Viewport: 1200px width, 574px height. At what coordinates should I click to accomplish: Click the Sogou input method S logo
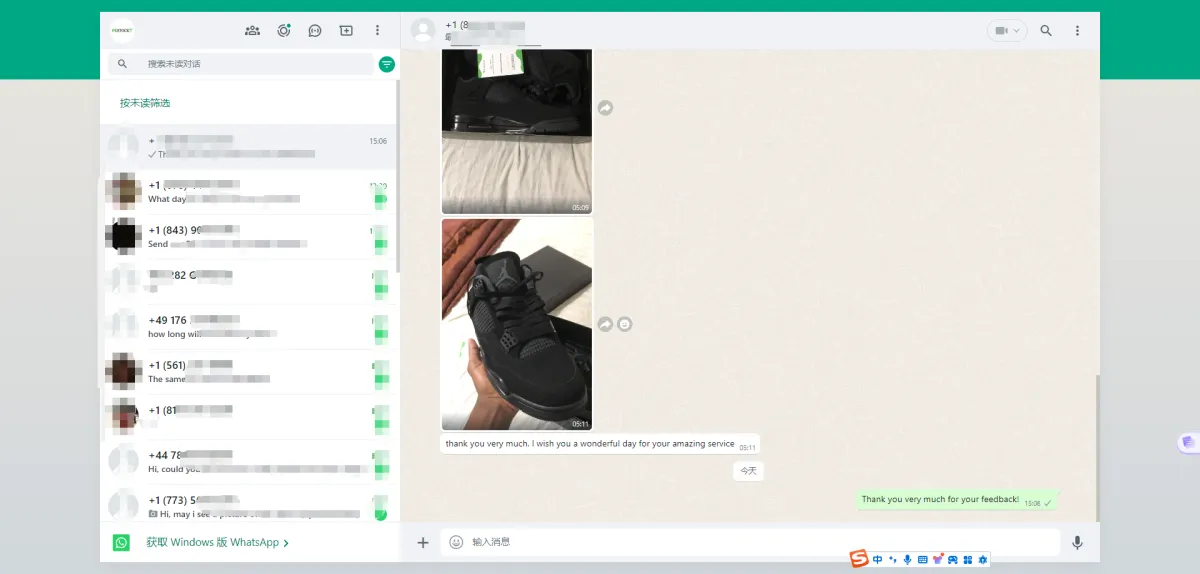[859, 559]
